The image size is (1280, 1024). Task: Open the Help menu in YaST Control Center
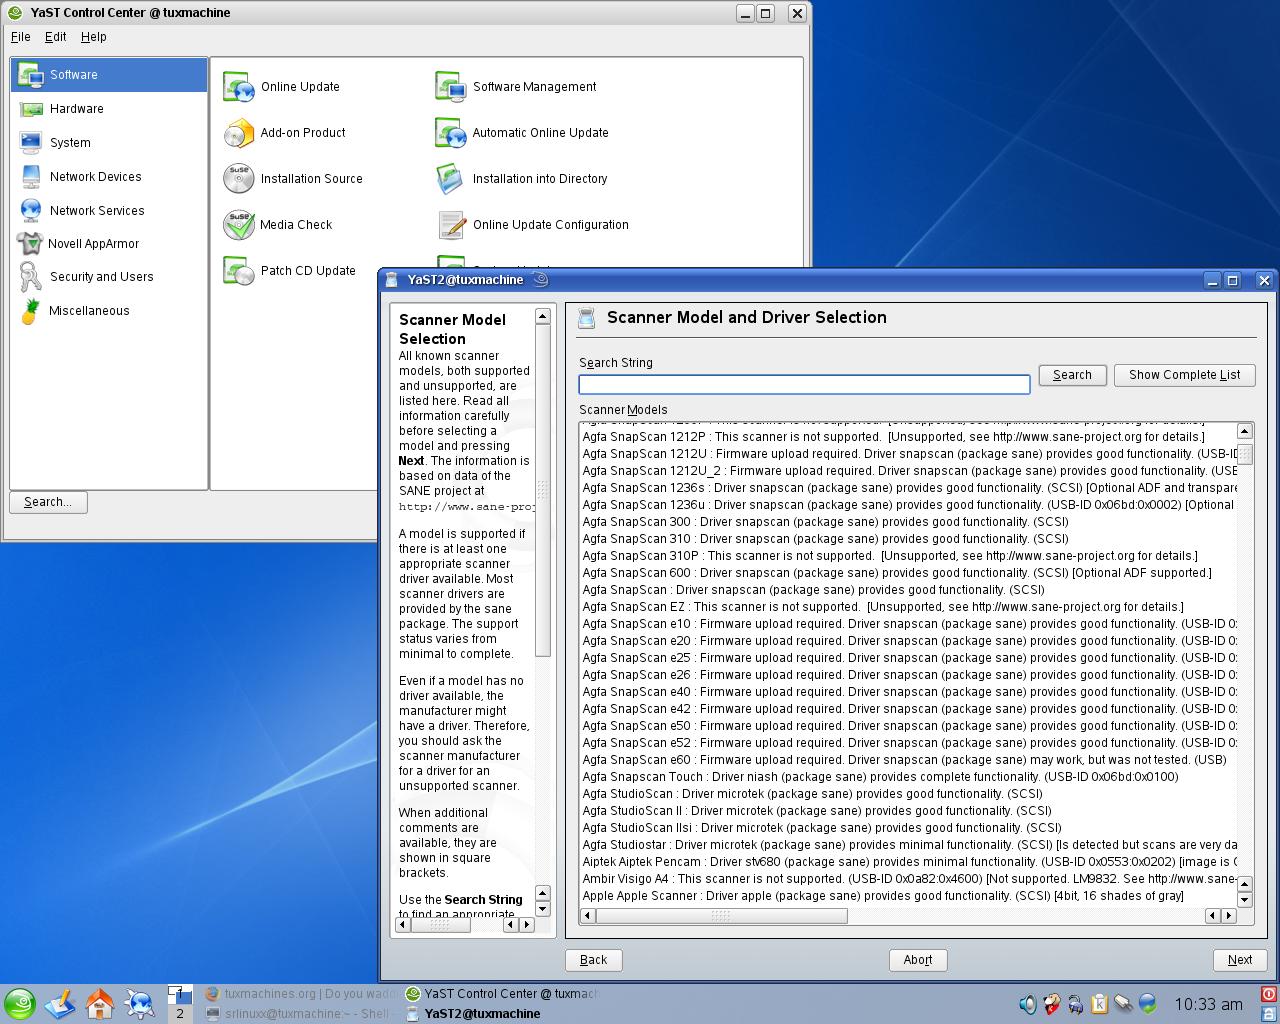tap(94, 37)
